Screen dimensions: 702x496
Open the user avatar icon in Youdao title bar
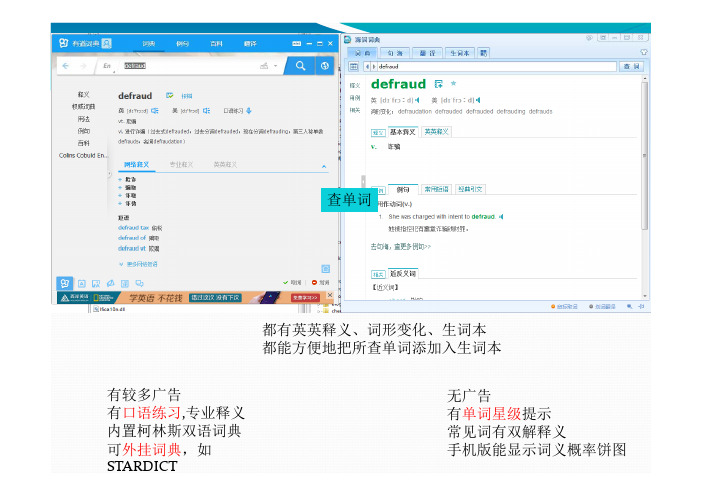point(107,43)
